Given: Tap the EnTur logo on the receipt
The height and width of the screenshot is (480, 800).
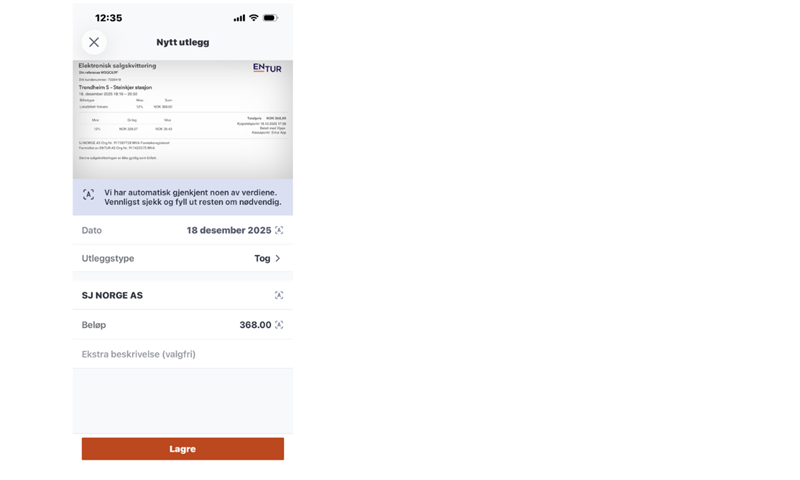Looking at the screenshot, I should coord(267,68).
